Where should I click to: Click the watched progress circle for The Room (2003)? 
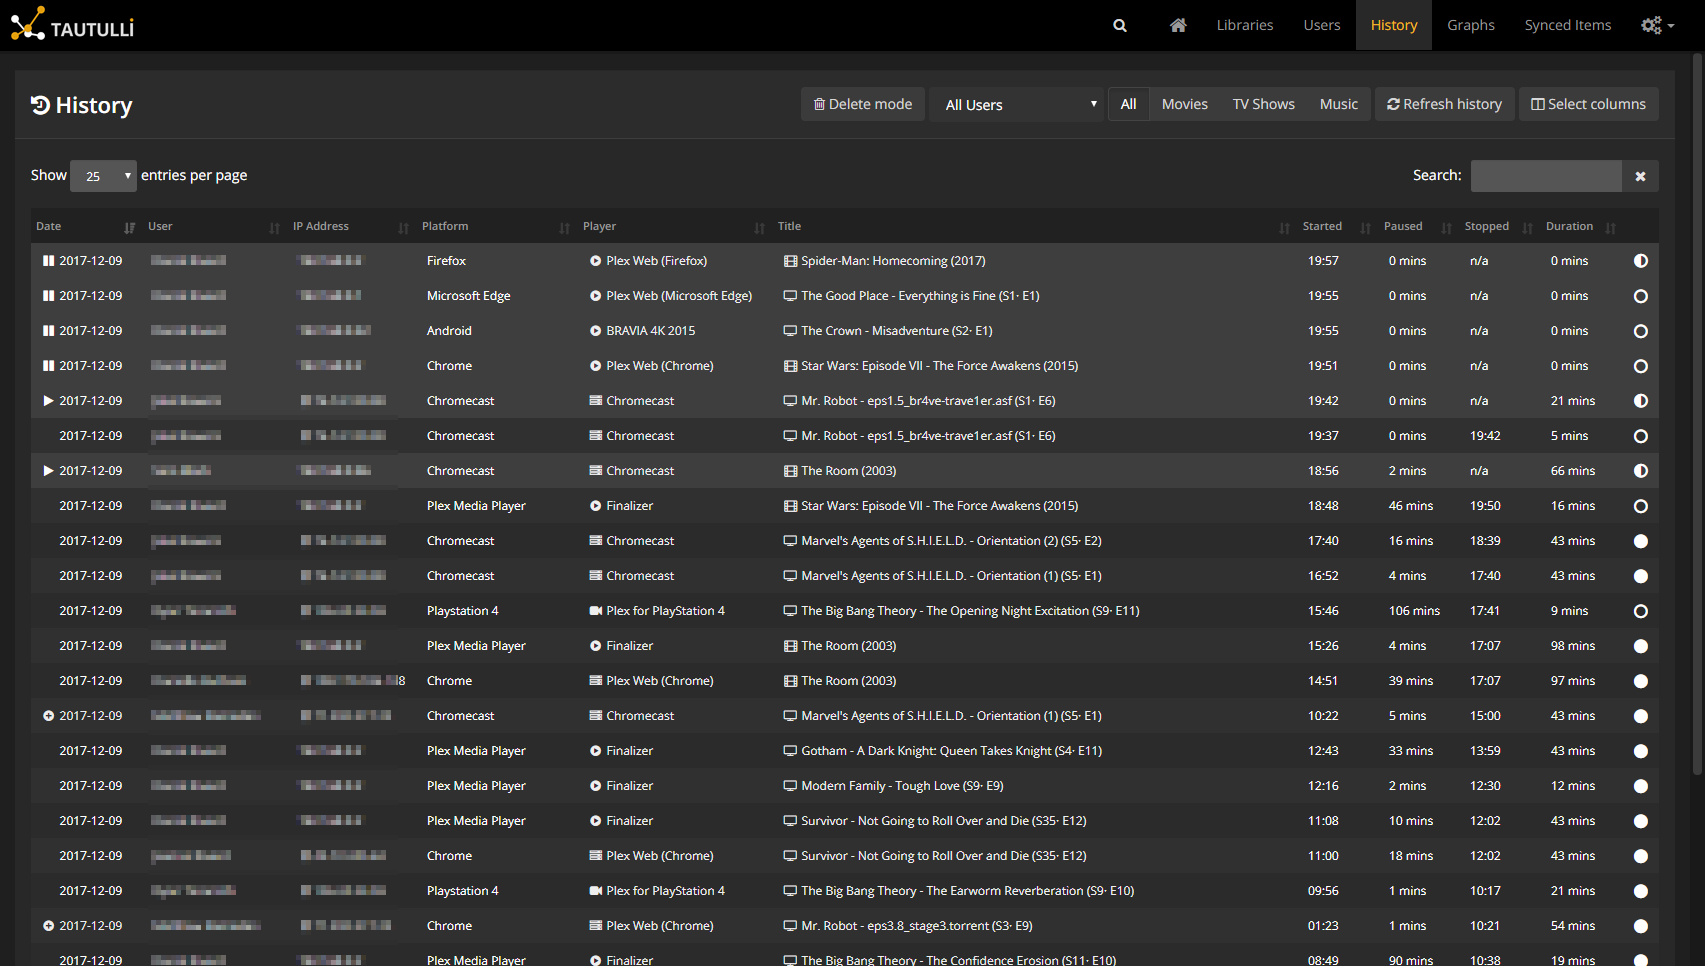pyautogui.click(x=1641, y=470)
